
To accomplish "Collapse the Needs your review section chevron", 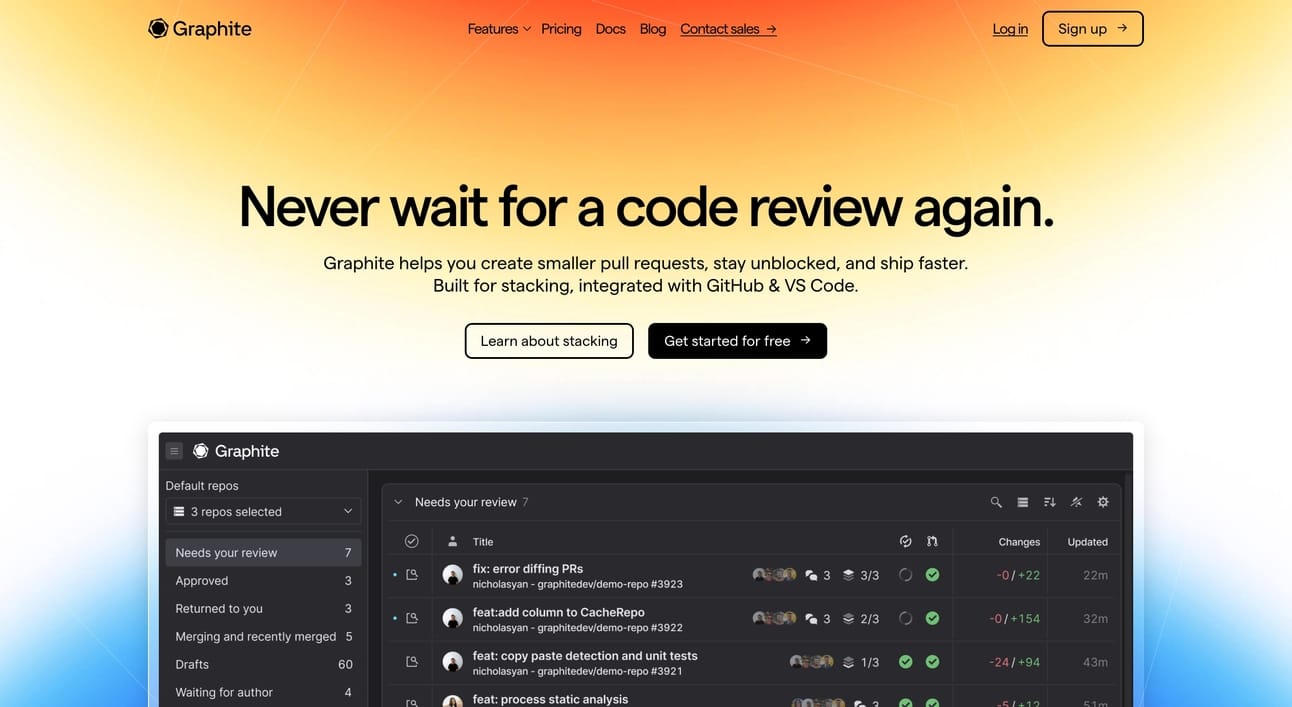I will pyautogui.click(x=398, y=502).
